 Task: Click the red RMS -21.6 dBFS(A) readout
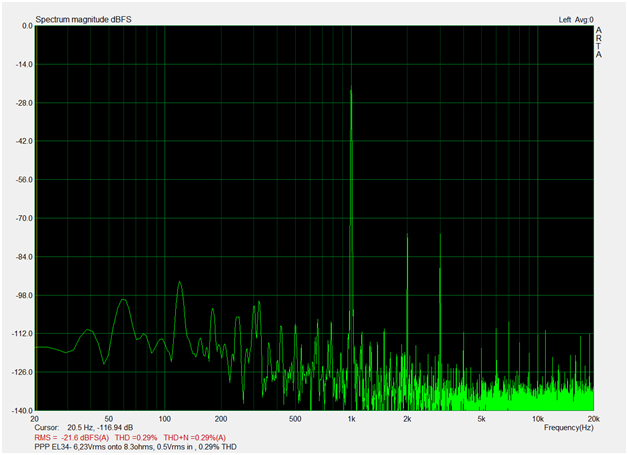coord(77,437)
